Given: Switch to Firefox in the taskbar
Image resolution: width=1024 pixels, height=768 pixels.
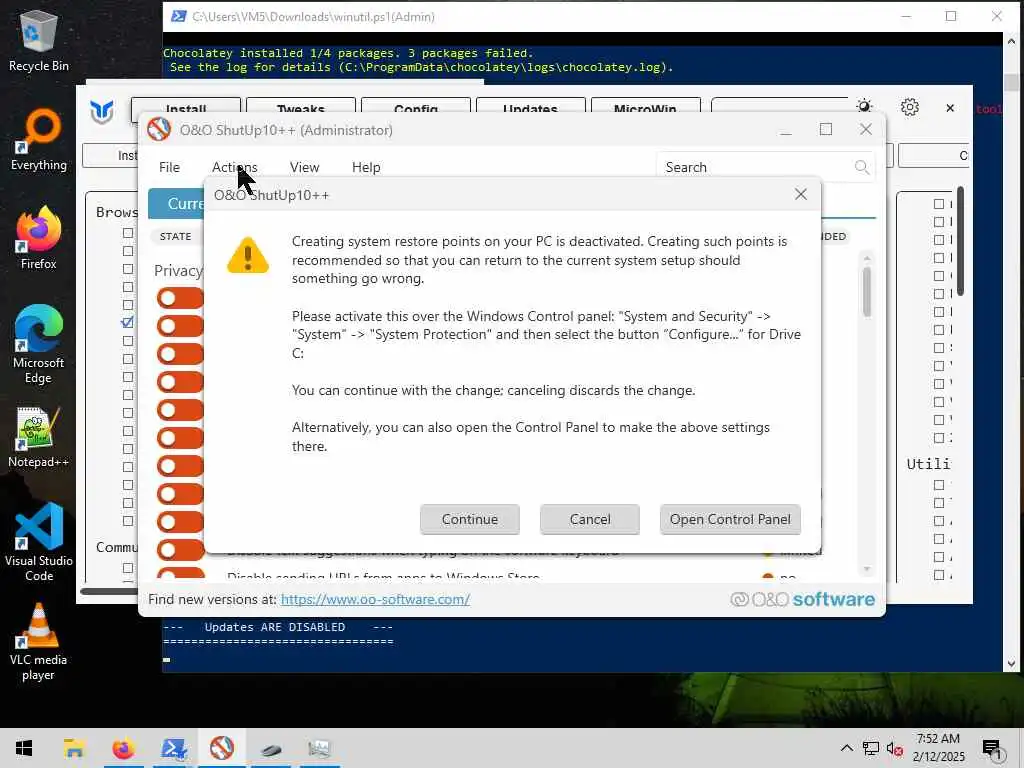Looking at the screenshot, I should point(123,748).
